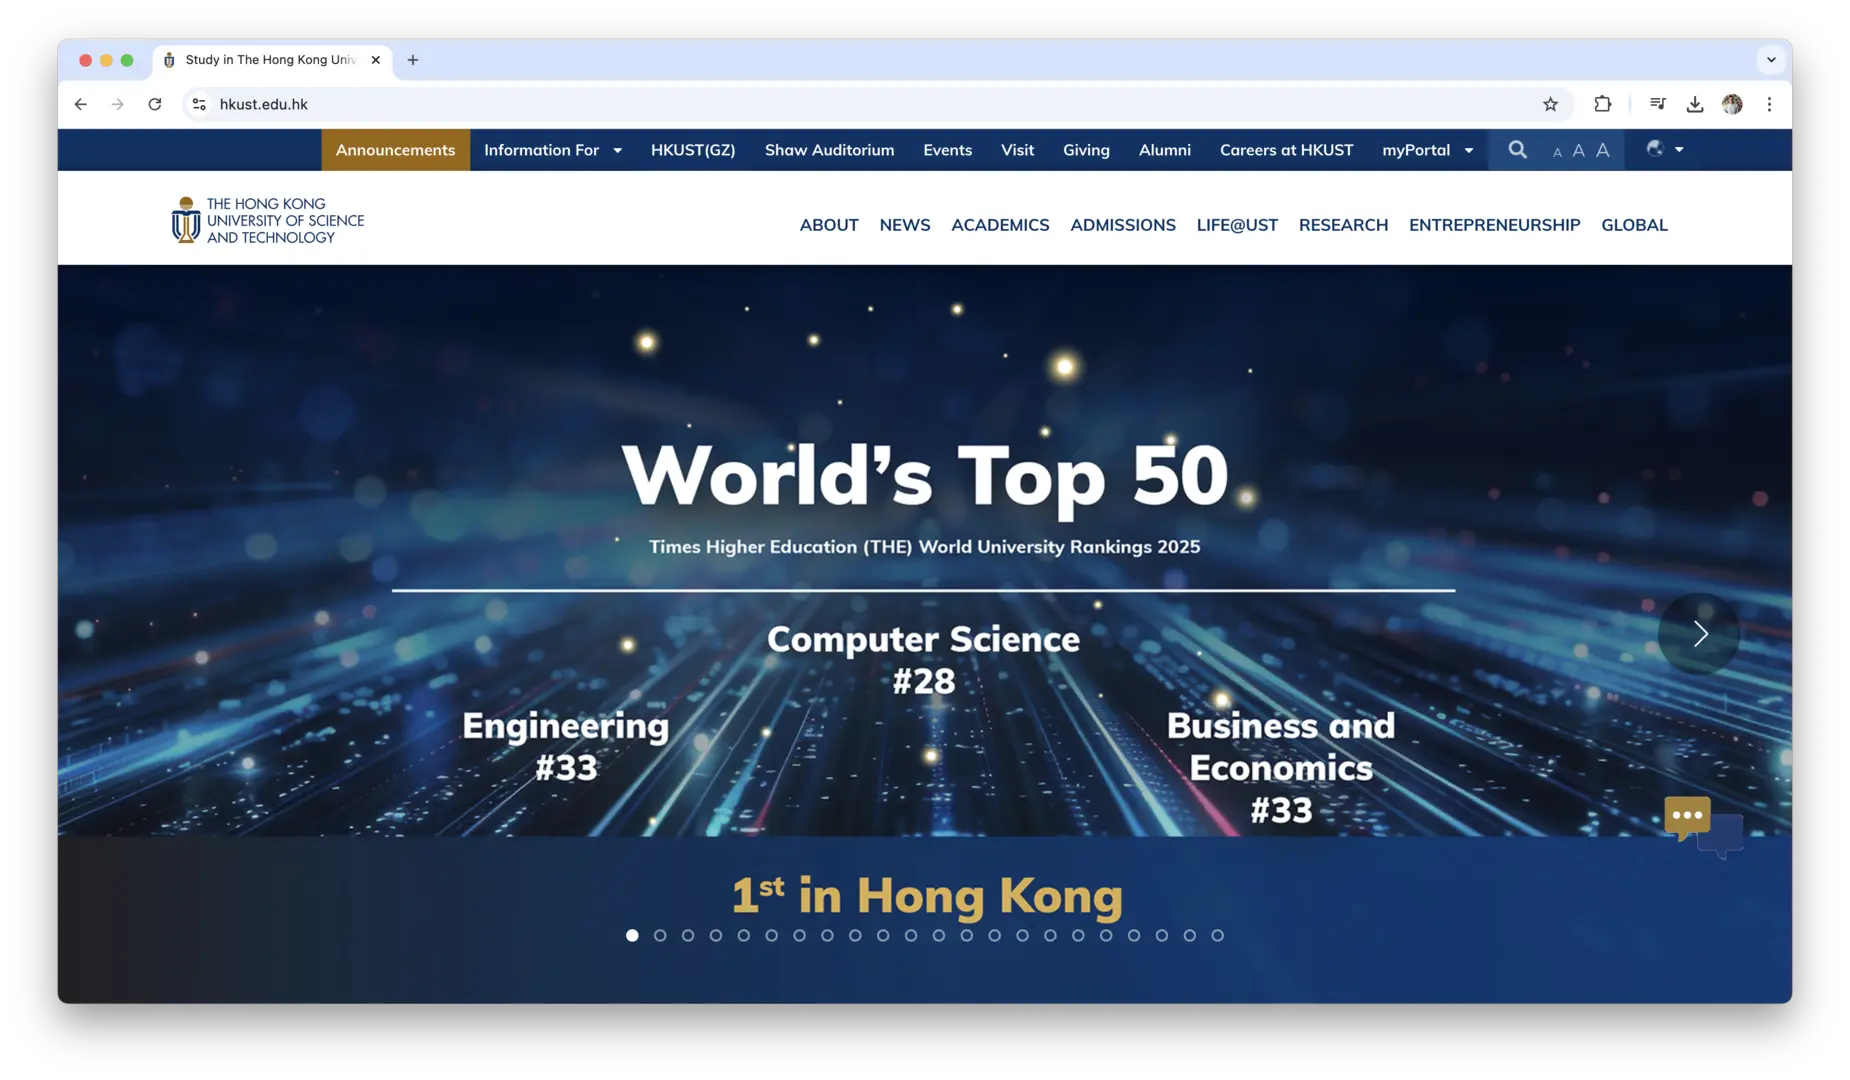Select the last carousel slide dot
1850x1080 pixels.
[x=1217, y=936]
